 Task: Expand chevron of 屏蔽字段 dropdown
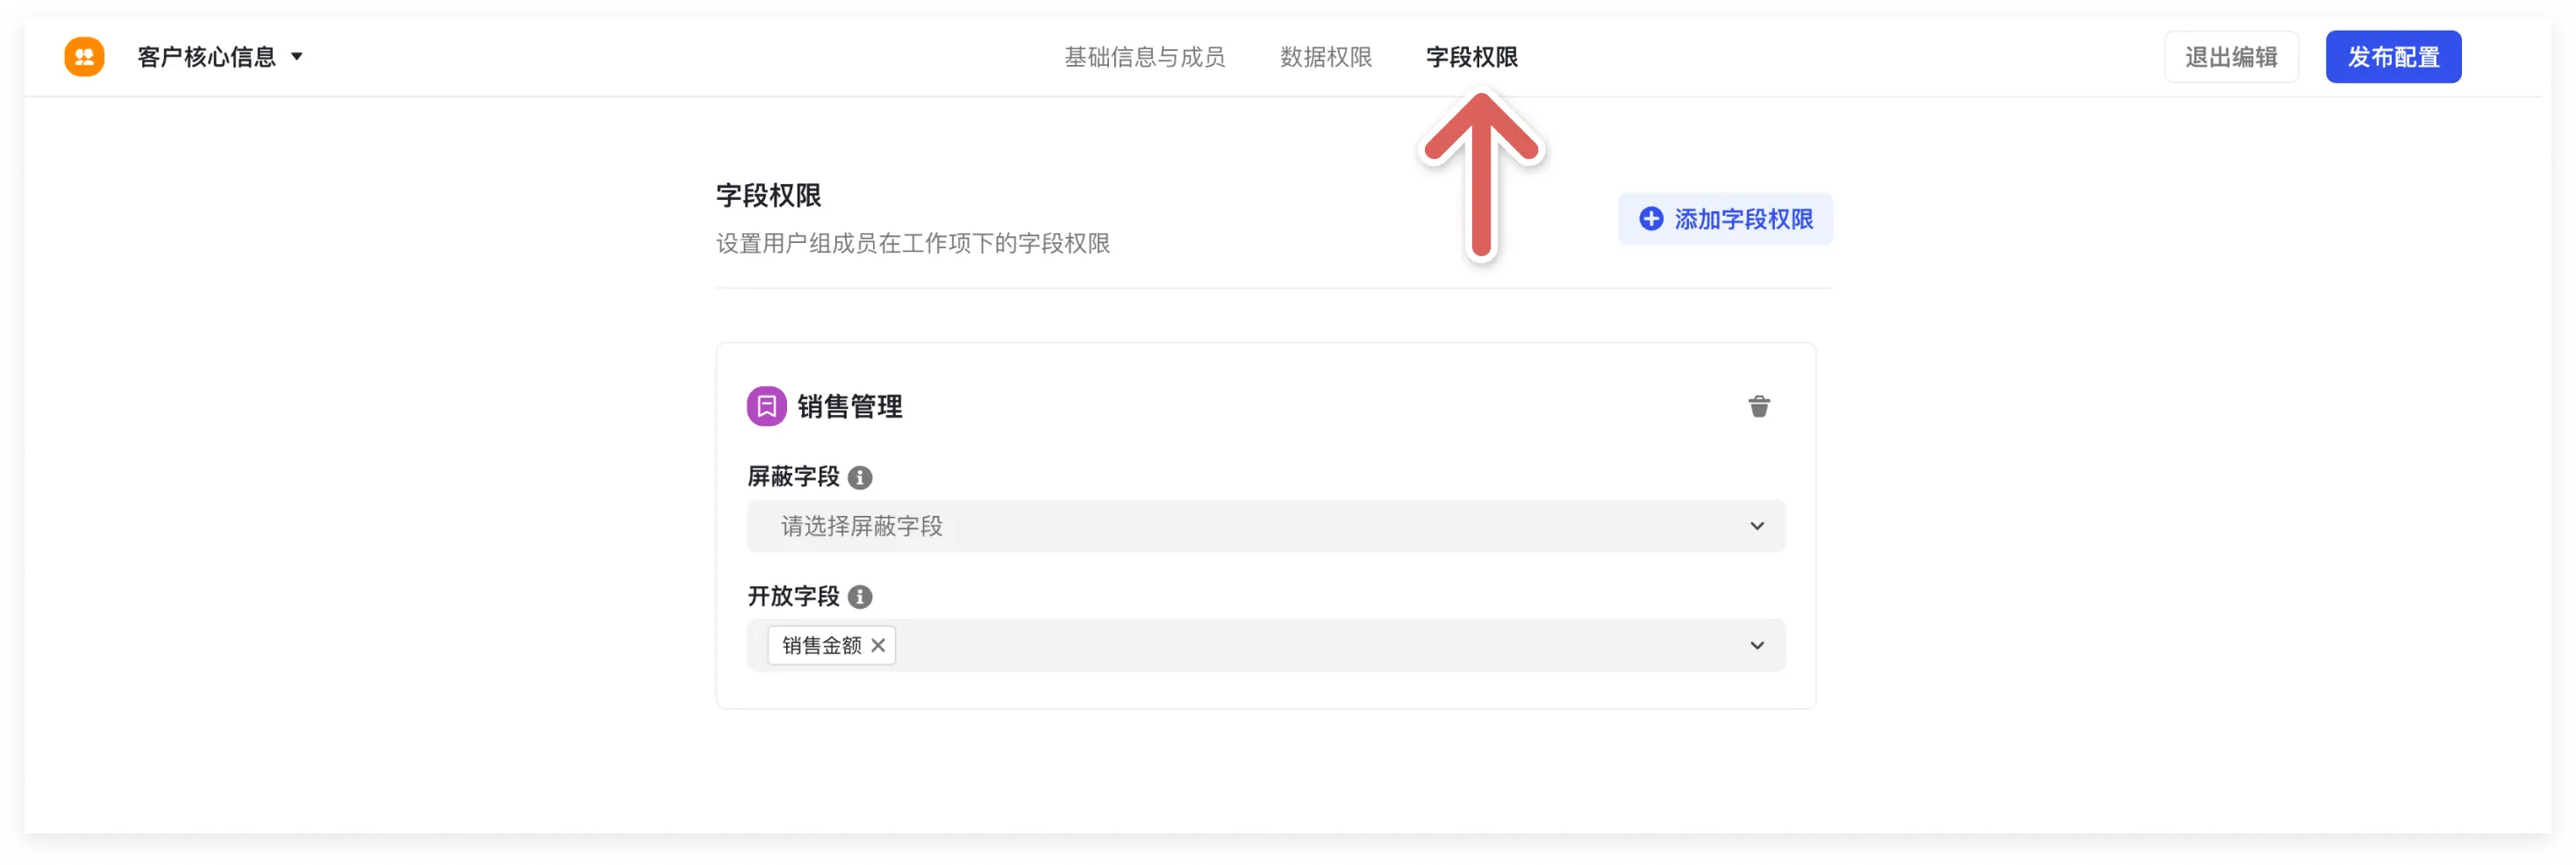(1756, 526)
